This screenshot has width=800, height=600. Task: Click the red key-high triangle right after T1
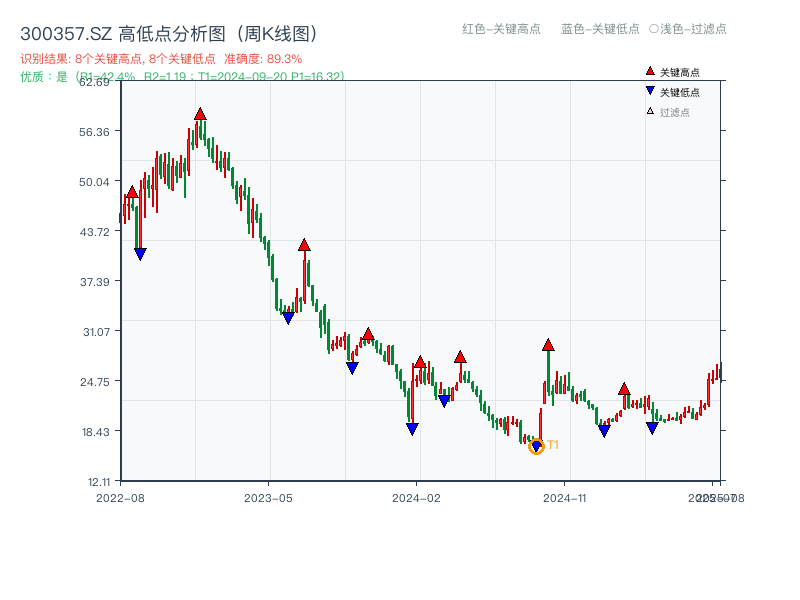pos(548,345)
